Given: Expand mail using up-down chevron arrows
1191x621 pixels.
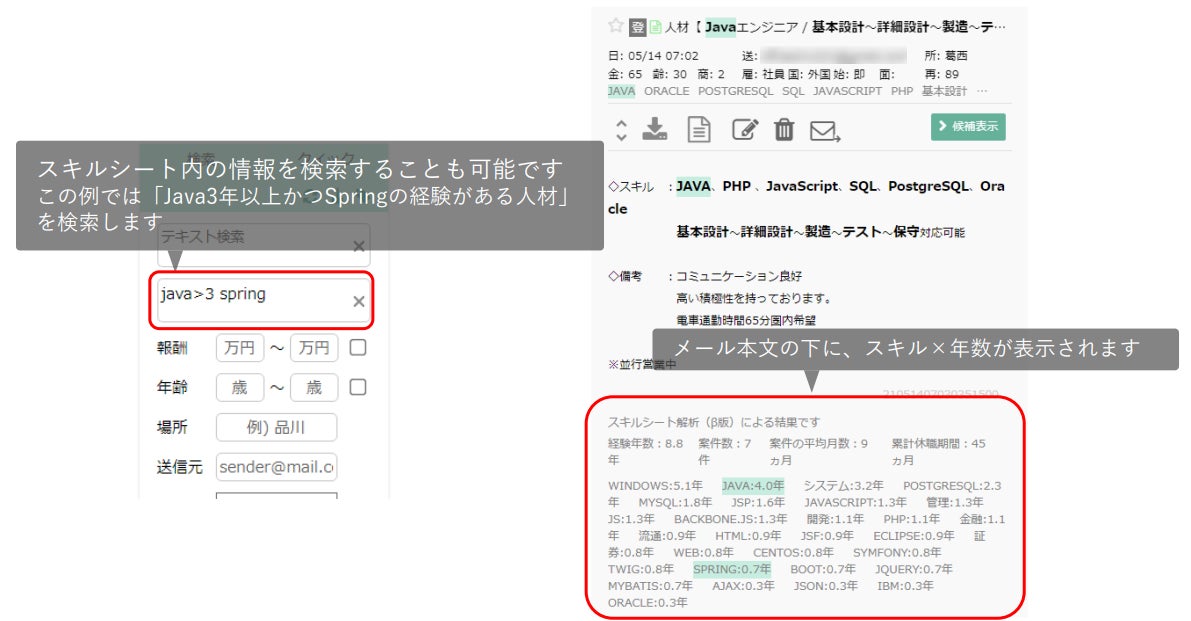Looking at the screenshot, I should click(621, 130).
